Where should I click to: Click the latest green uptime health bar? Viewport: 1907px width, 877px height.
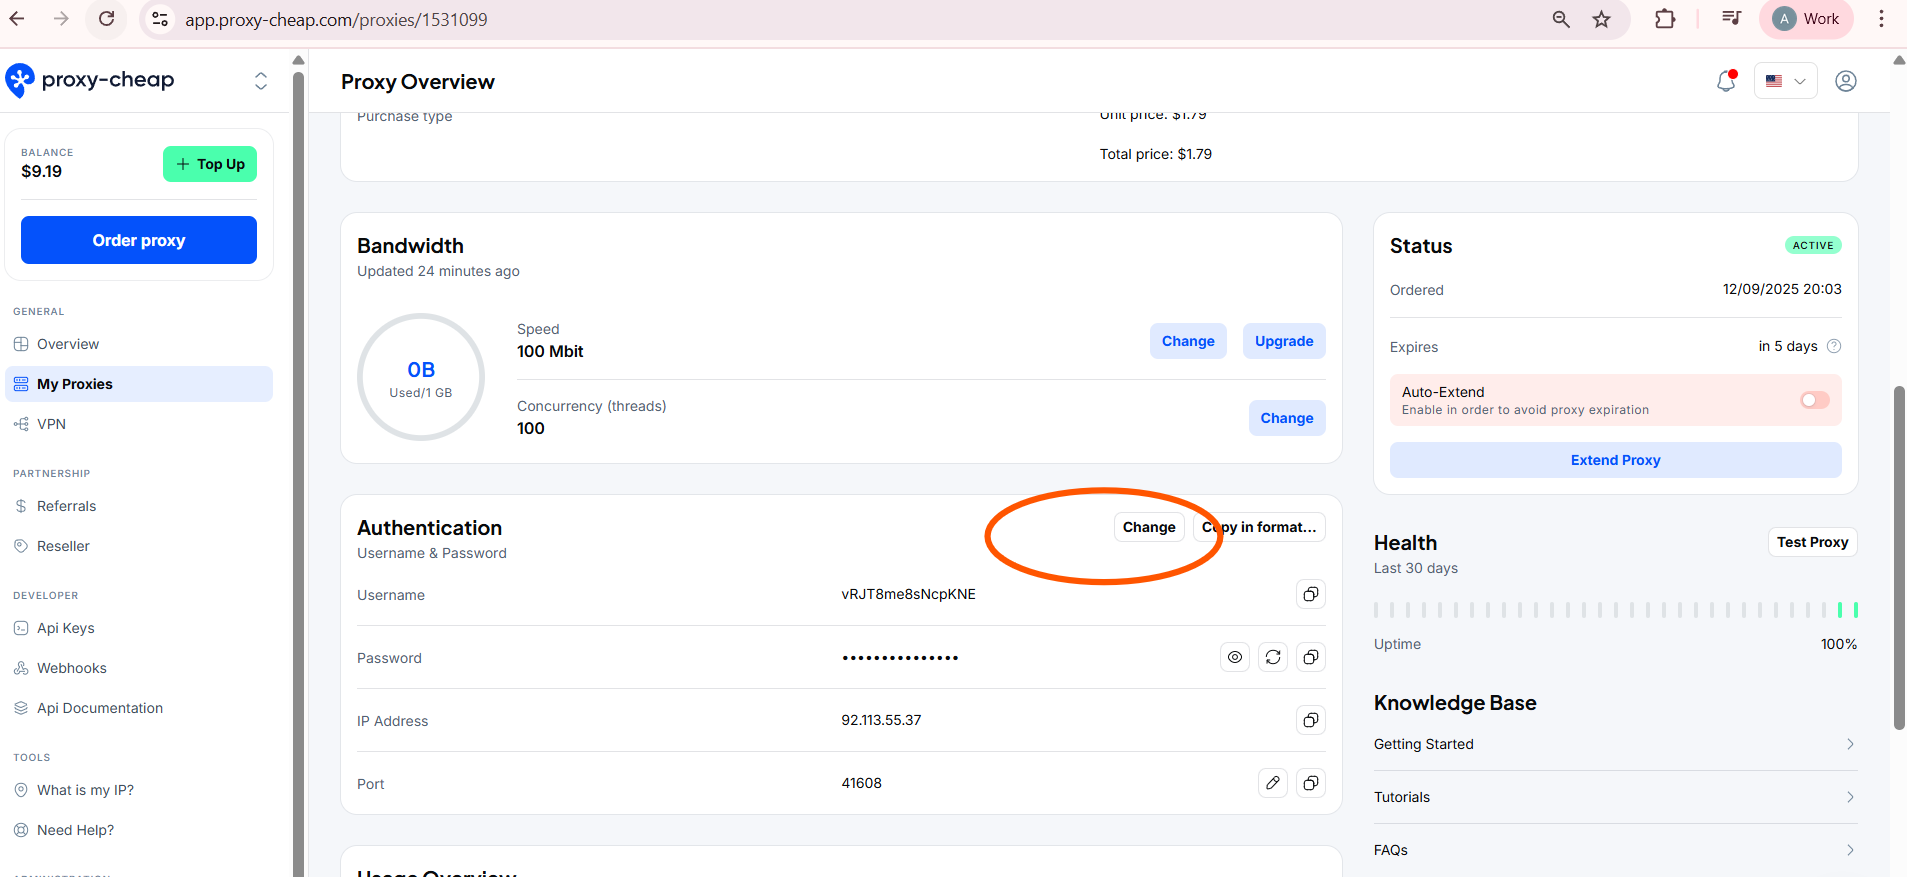pyautogui.click(x=1855, y=609)
